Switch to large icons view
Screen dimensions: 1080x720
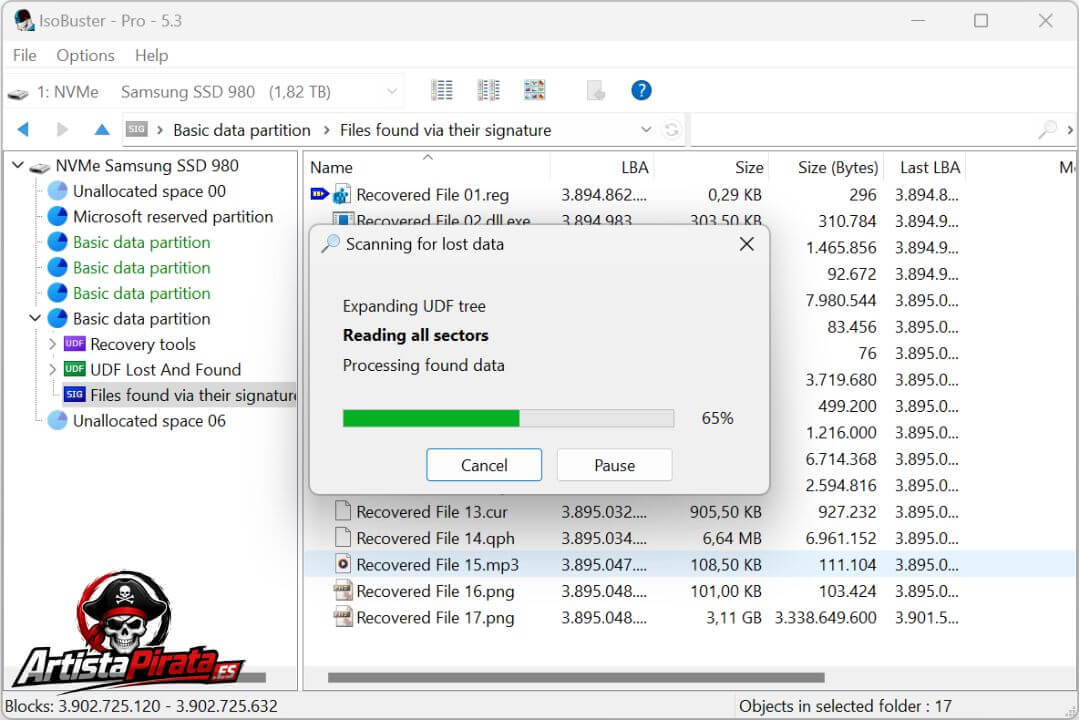534,90
